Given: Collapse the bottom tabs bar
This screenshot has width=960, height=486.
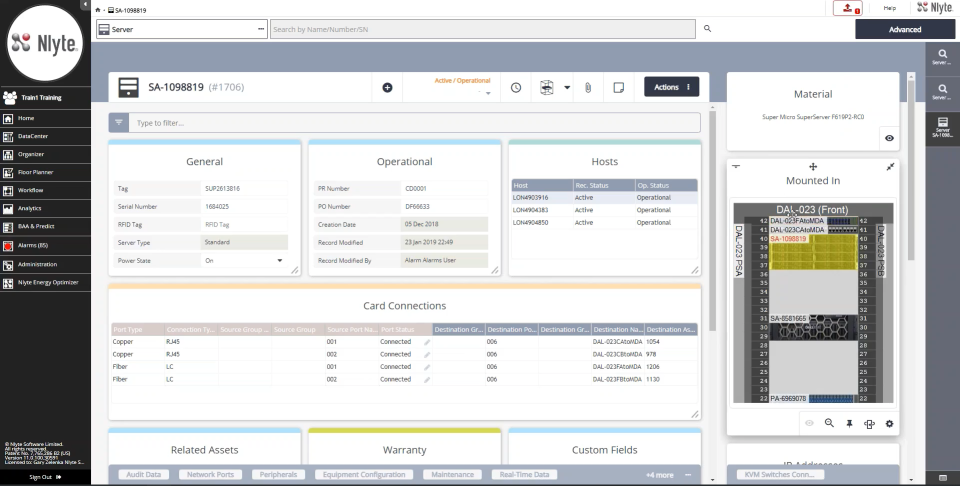Looking at the screenshot, I should (x=688, y=475).
